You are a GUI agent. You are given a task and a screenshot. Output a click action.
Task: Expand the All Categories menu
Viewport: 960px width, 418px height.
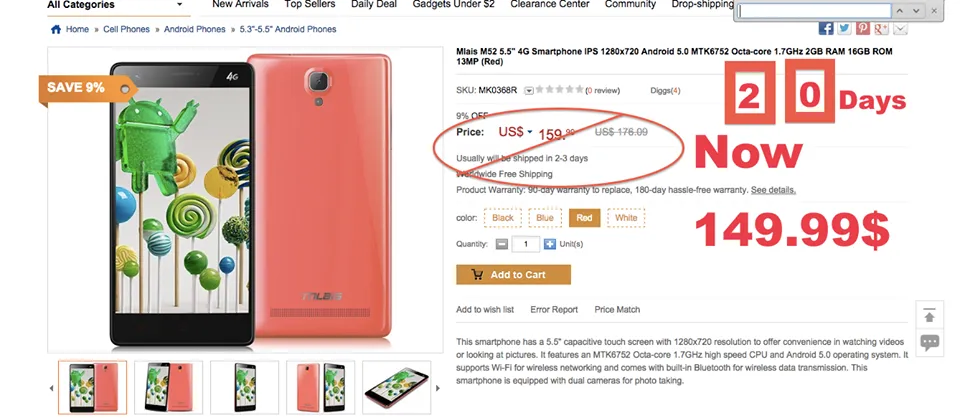(x=93, y=5)
